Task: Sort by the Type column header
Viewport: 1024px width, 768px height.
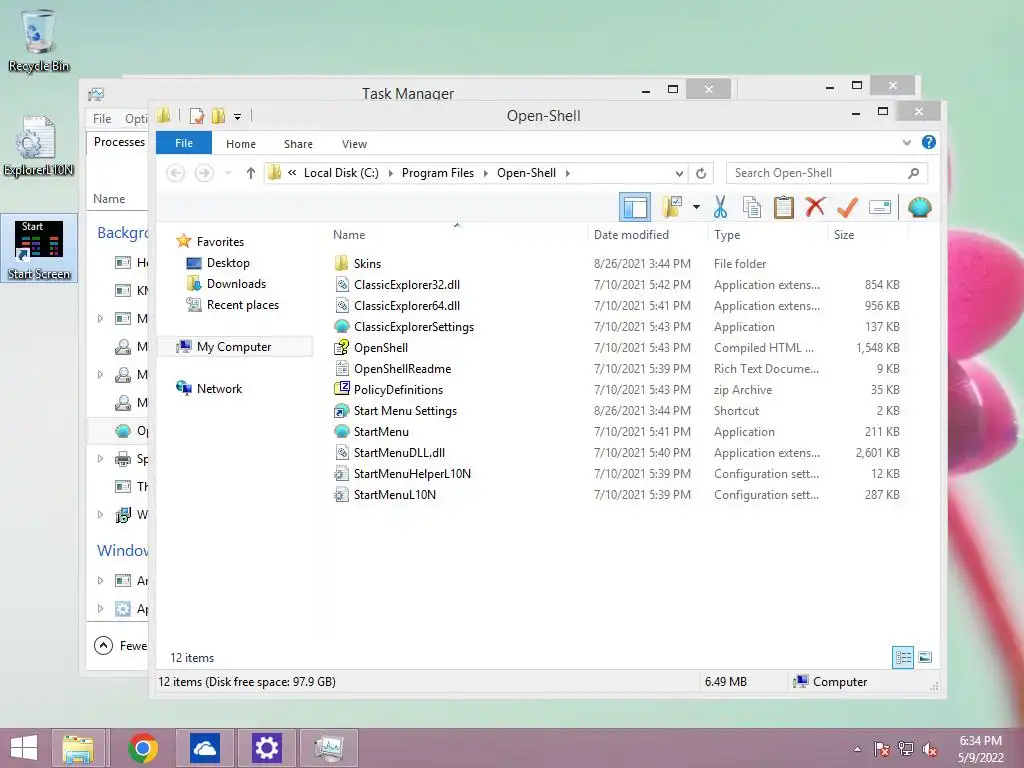Action: point(727,234)
